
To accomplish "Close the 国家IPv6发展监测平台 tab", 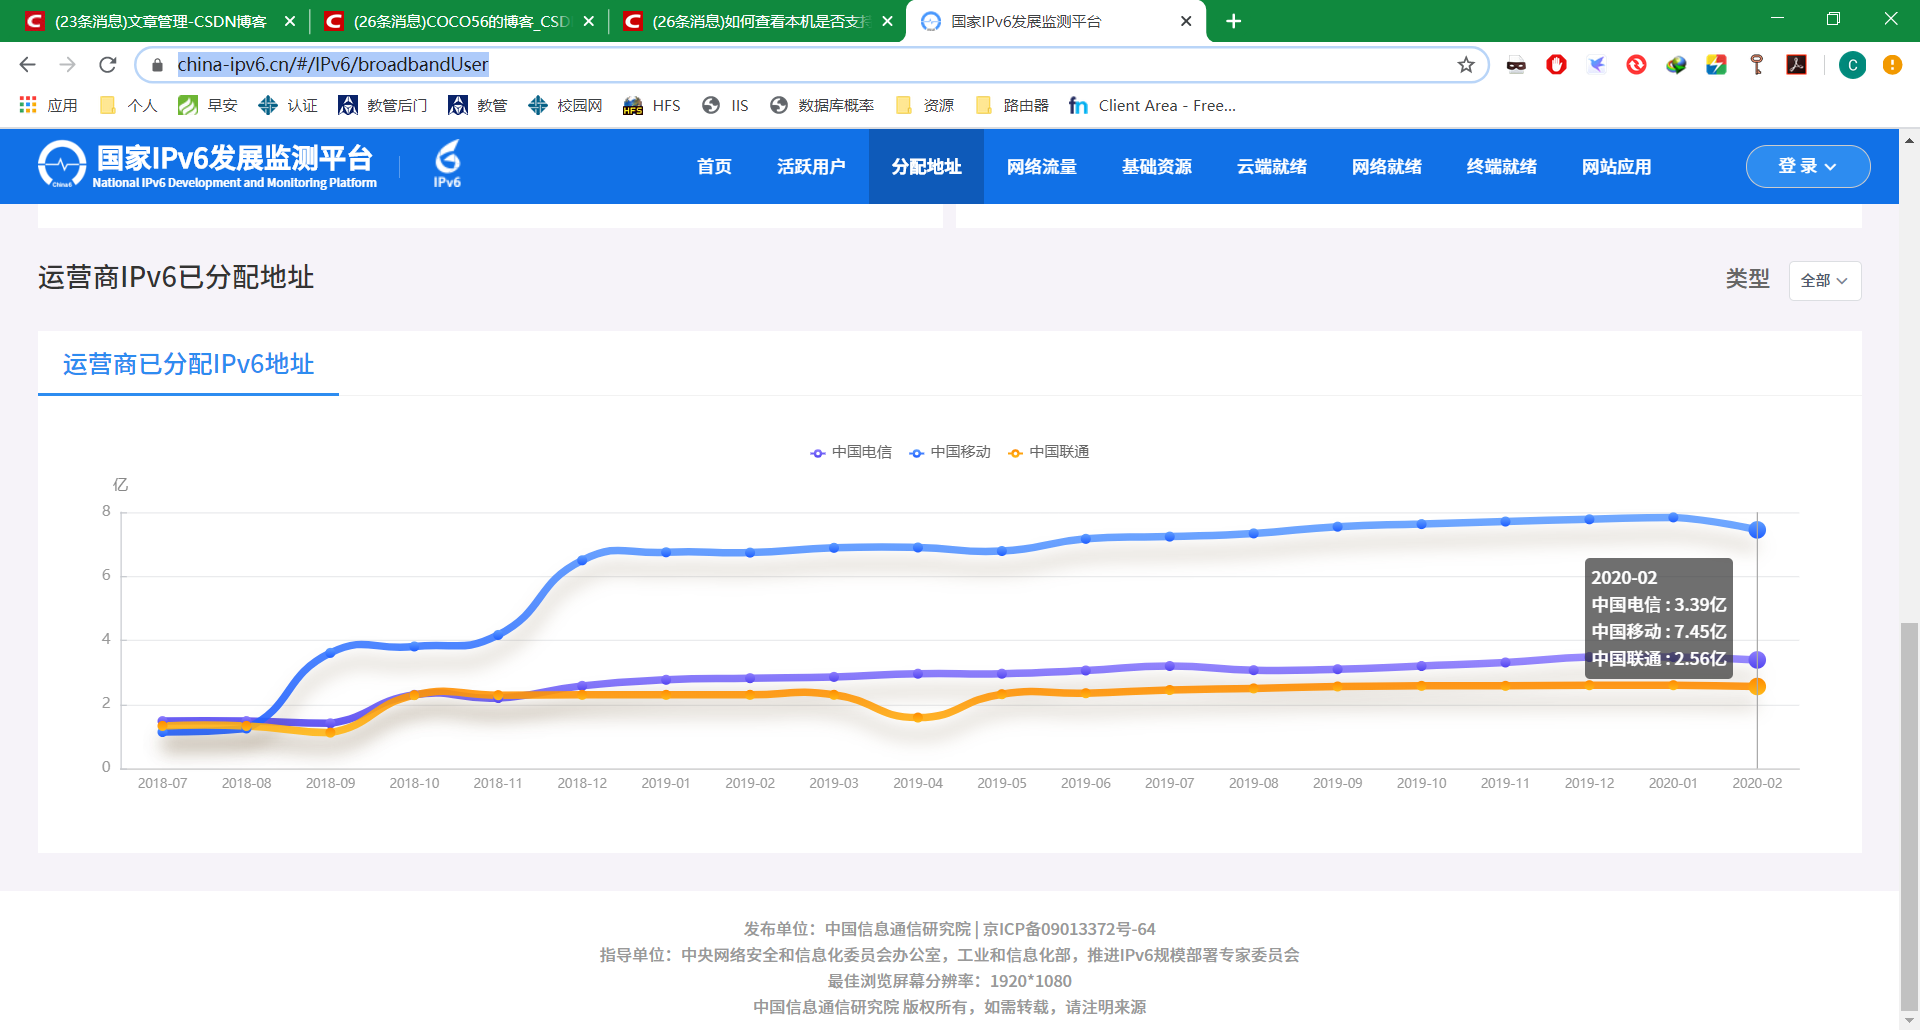I will (1186, 21).
